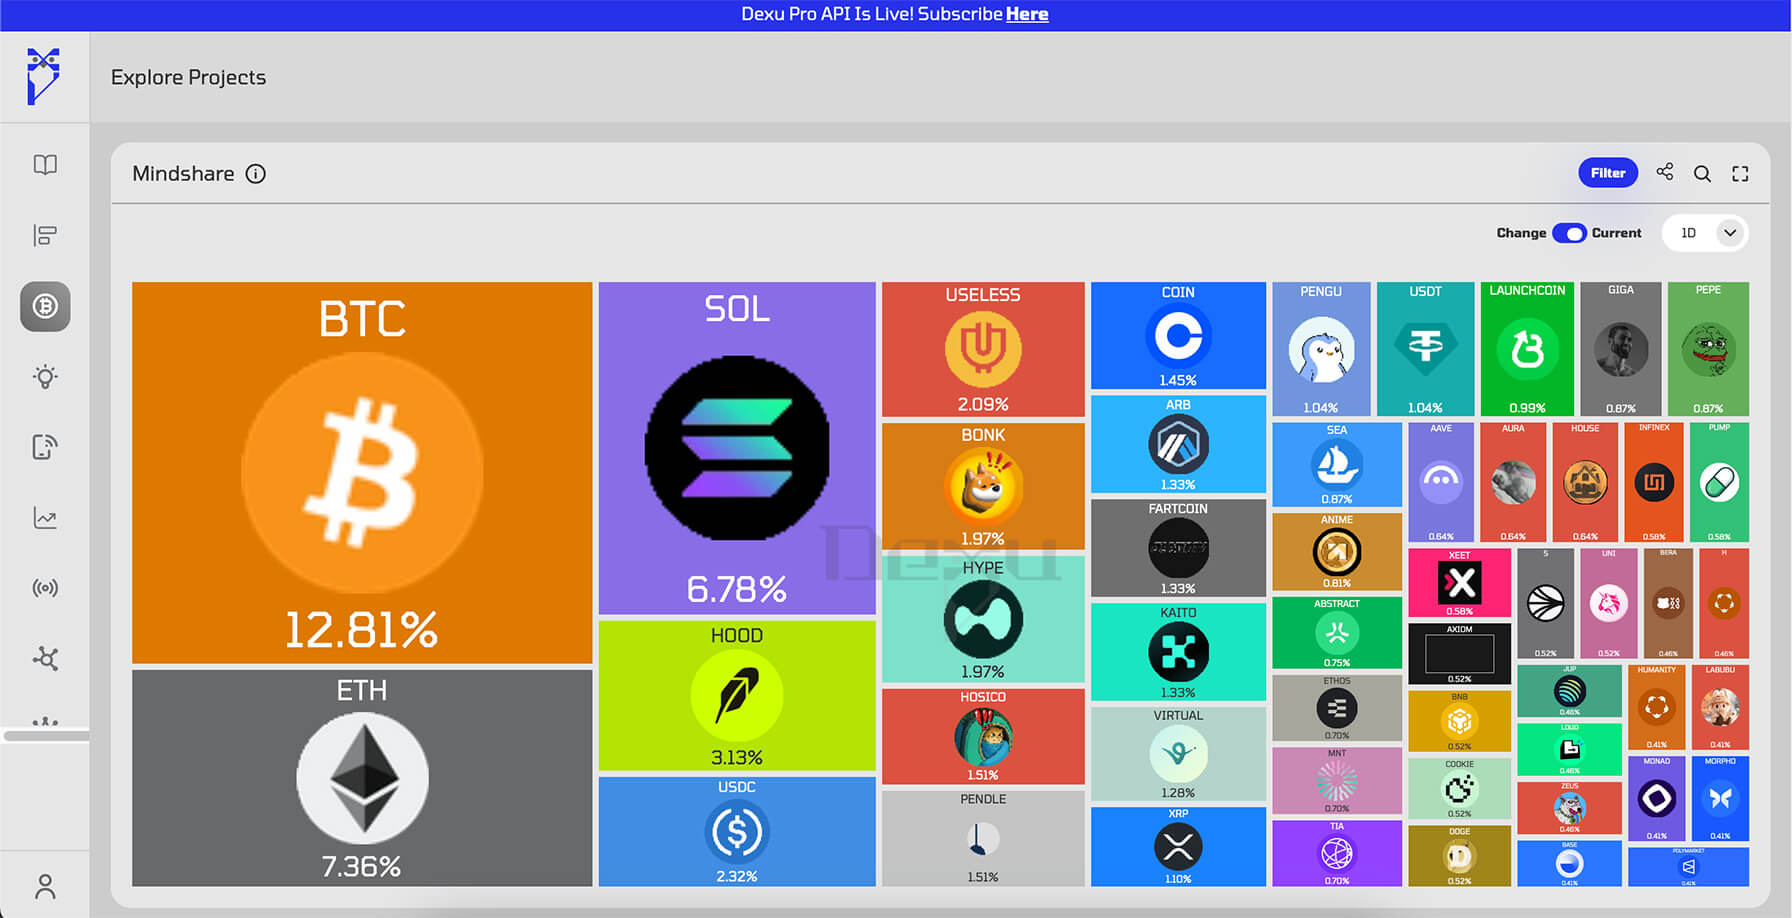Image resolution: width=1792 pixels, height=918 pixels.
Task: Select the ETH 7.36% tile
Action: (362, 778)
